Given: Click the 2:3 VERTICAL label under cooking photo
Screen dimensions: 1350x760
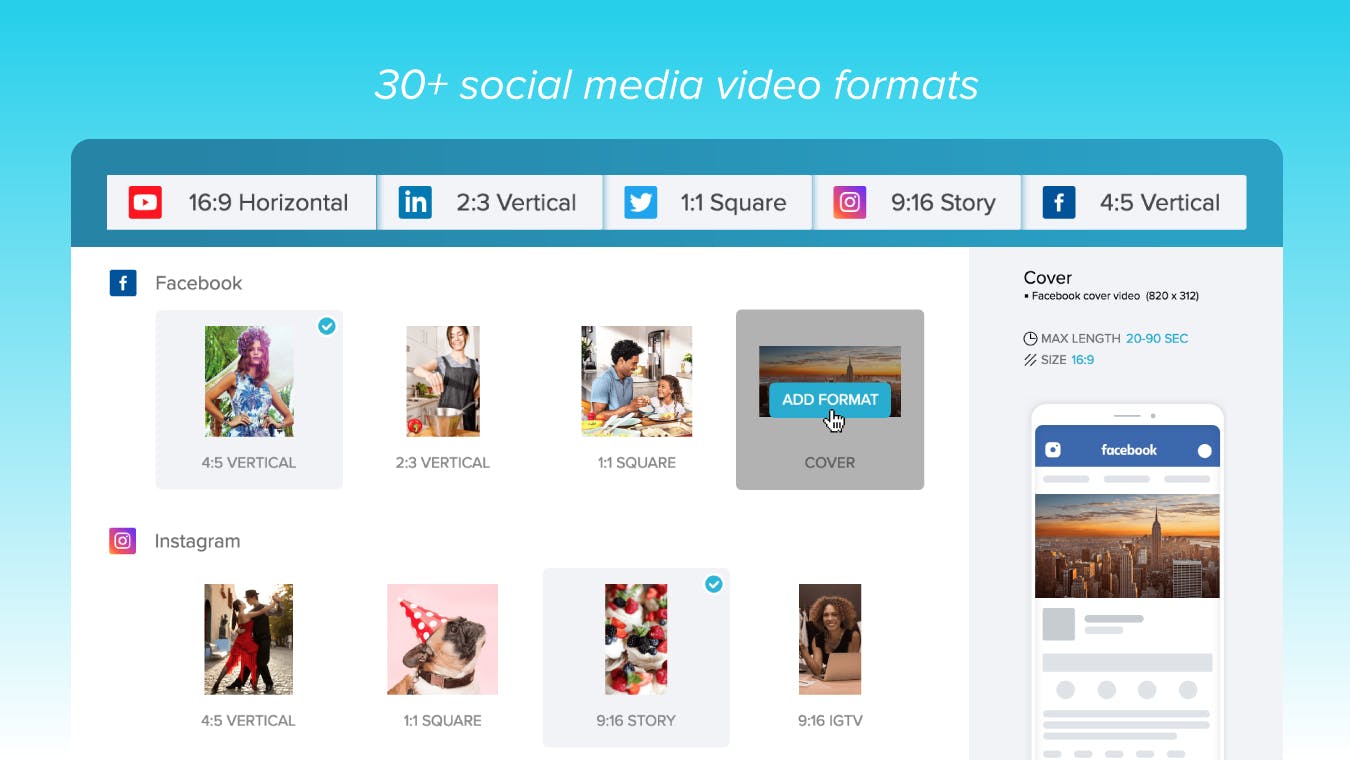Looking at the screenshot, I should tap(443, 463).
